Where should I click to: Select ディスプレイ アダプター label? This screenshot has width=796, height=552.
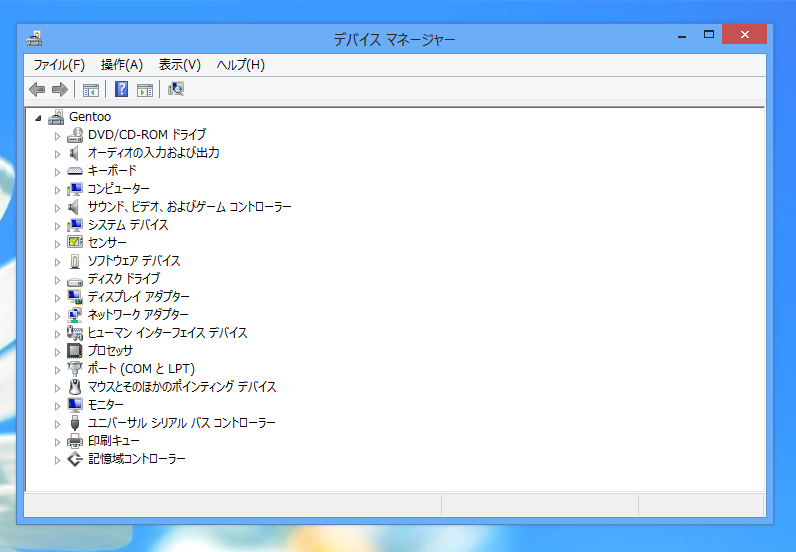pyautogui.click(x=139, y=297)
